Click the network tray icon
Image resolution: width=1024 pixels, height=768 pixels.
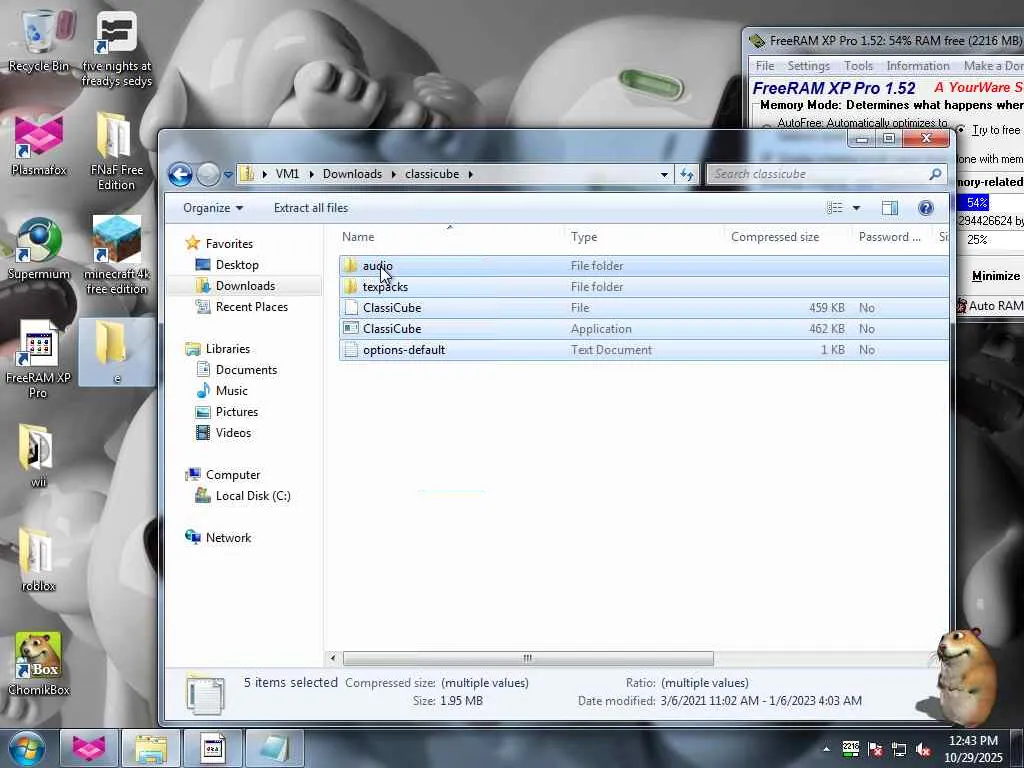(899, 749)
